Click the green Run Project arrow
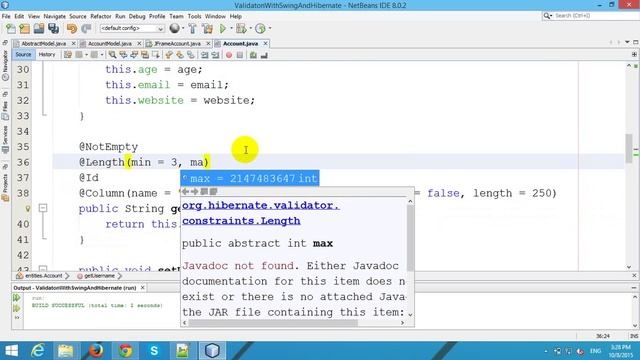Viewport: 640px width, 360px height. coord(223,29)
